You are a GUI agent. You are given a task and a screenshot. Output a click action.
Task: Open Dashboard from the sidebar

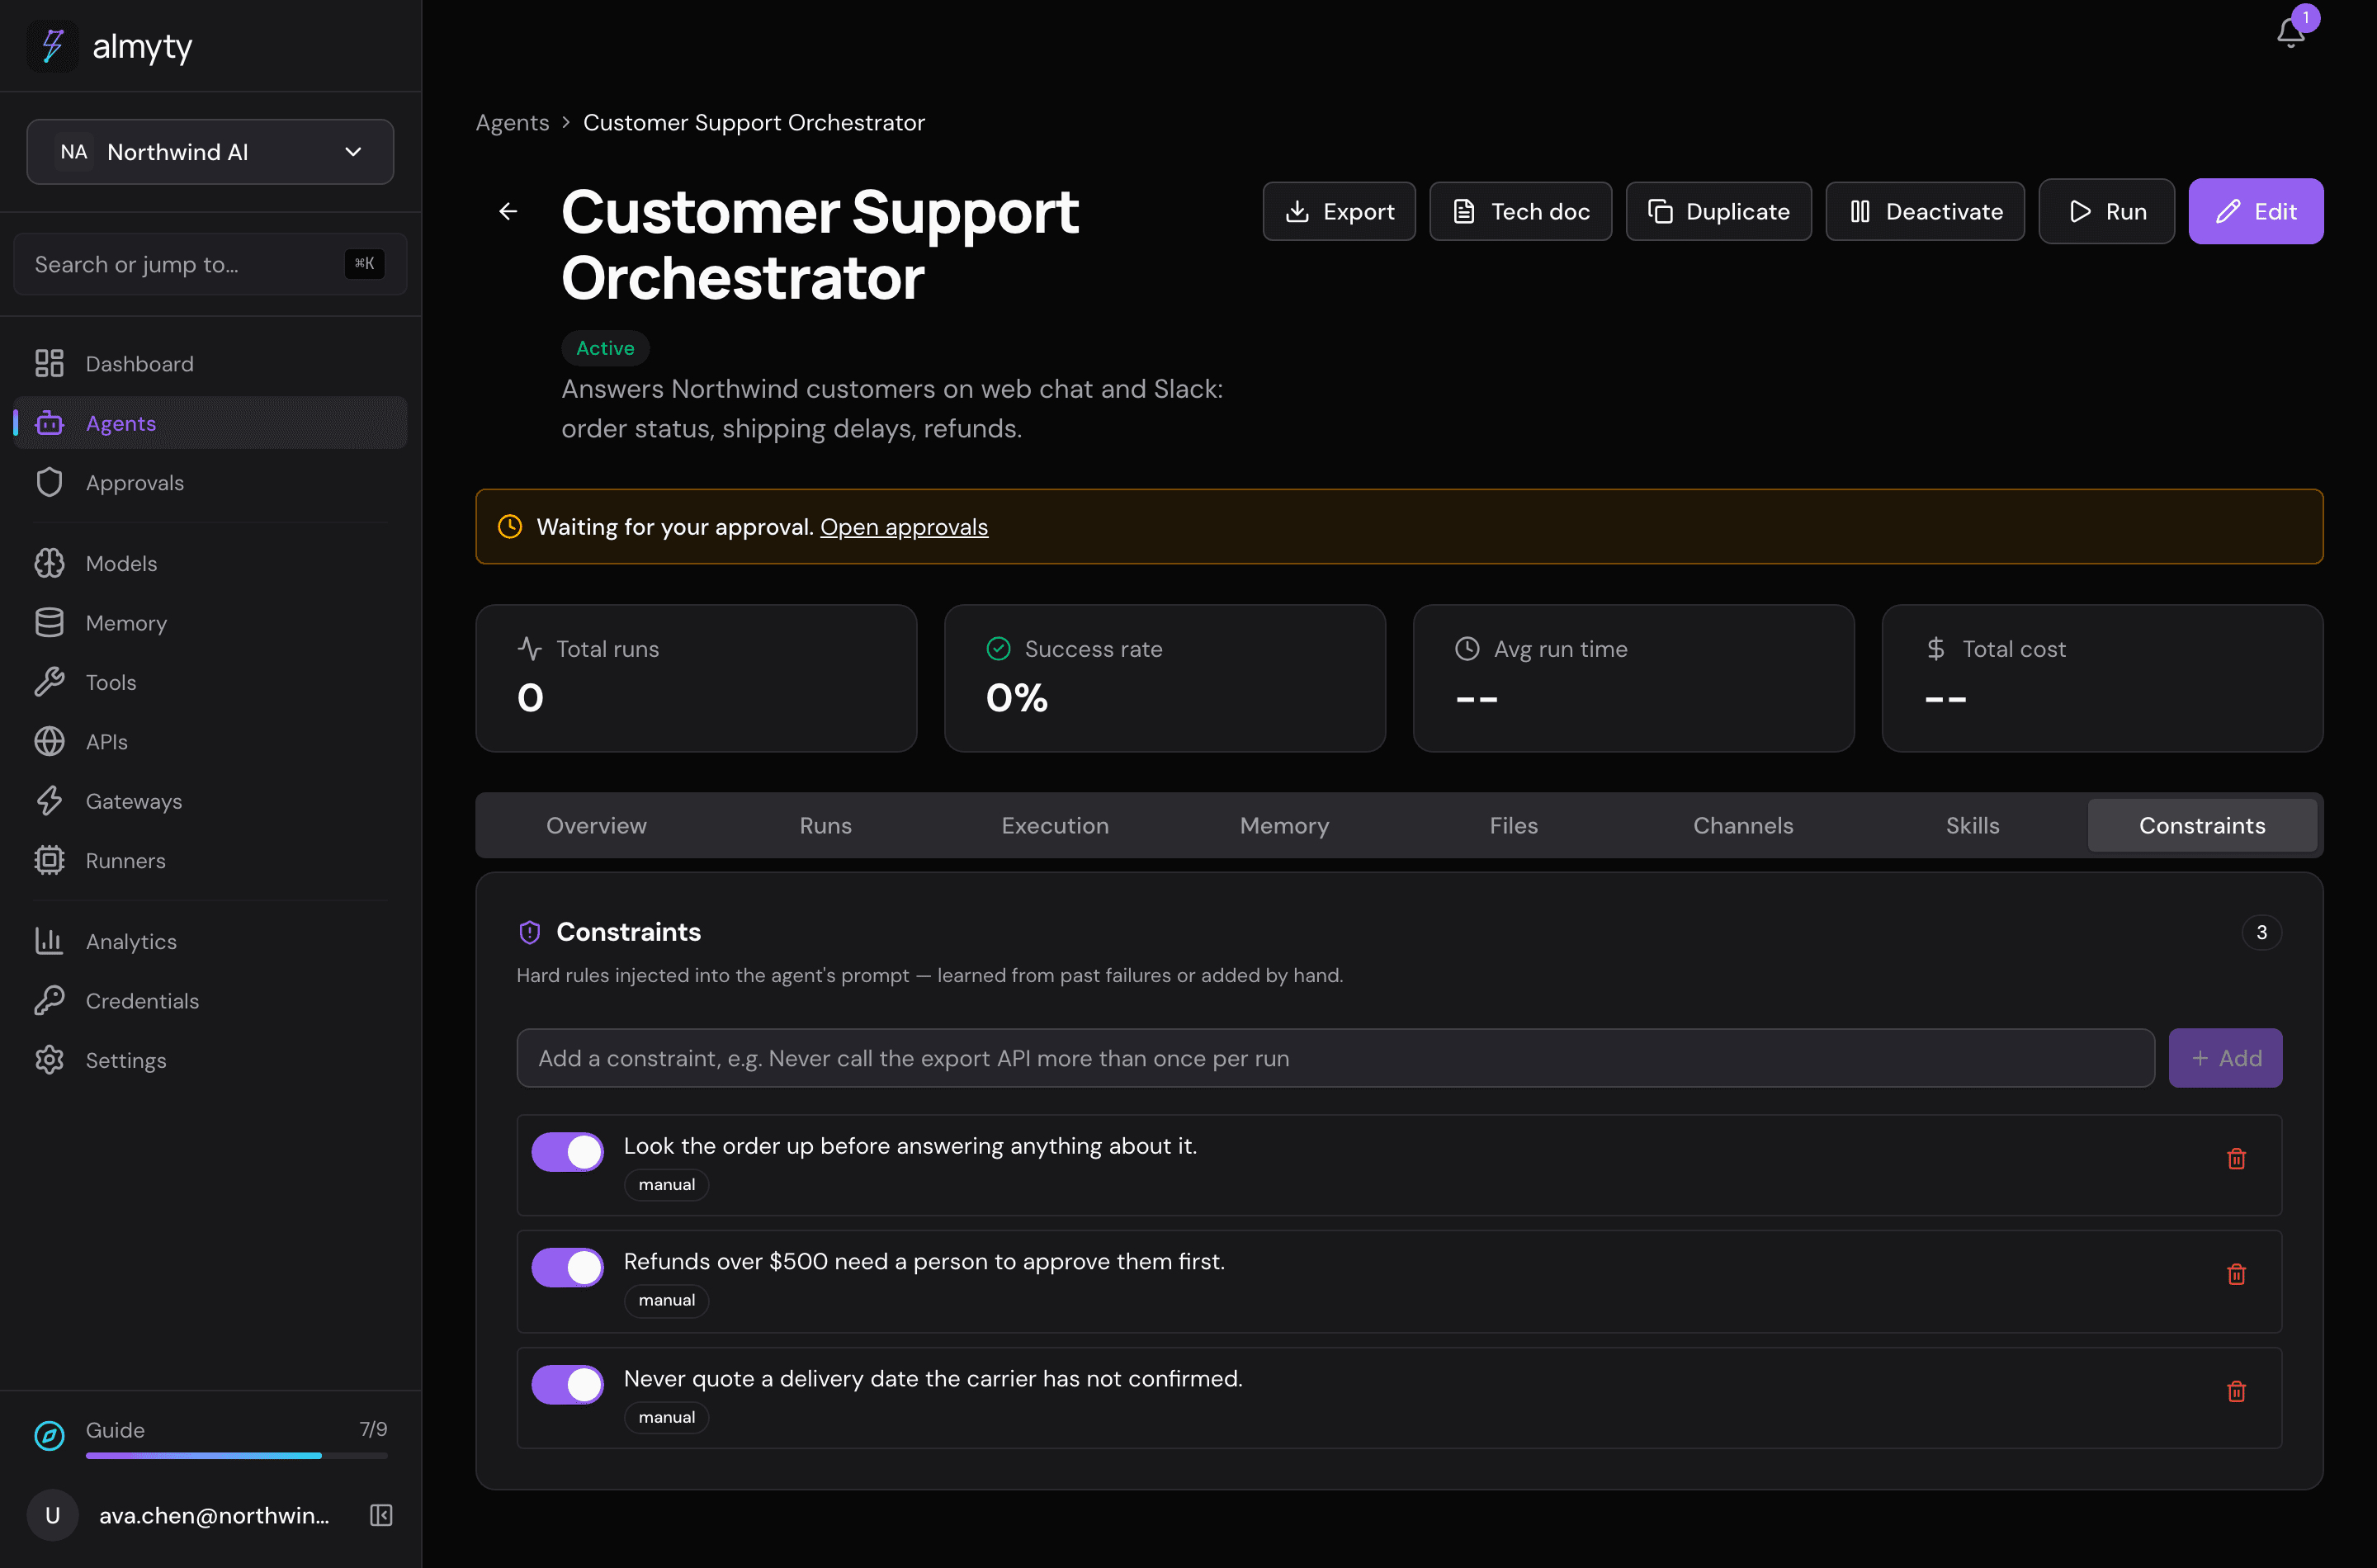coord(210,363)
